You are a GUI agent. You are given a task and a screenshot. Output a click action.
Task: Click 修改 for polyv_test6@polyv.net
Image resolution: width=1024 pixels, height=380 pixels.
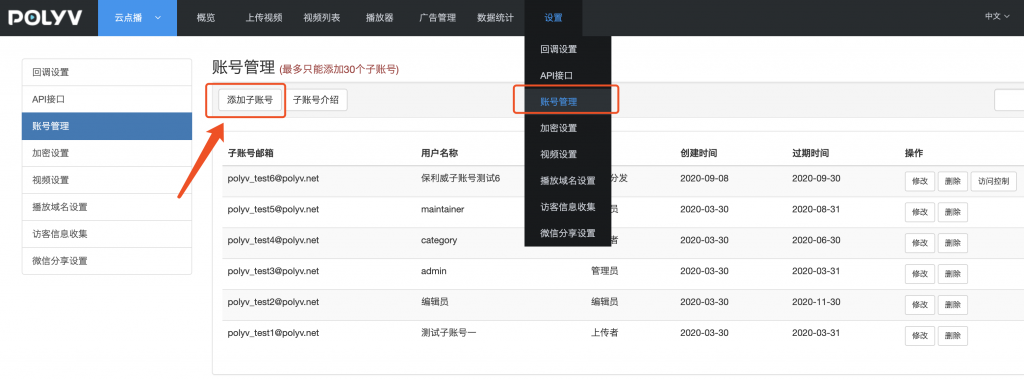[x=920, y=182]
